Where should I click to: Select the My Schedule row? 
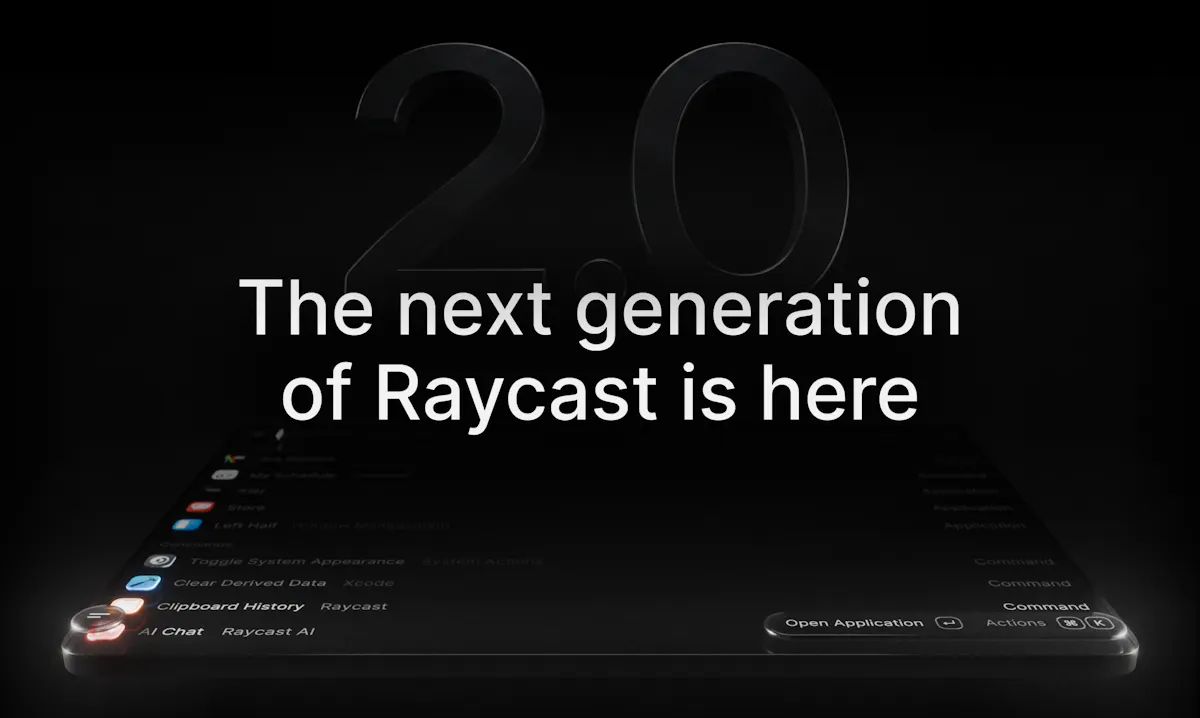[x=600, y=475]
